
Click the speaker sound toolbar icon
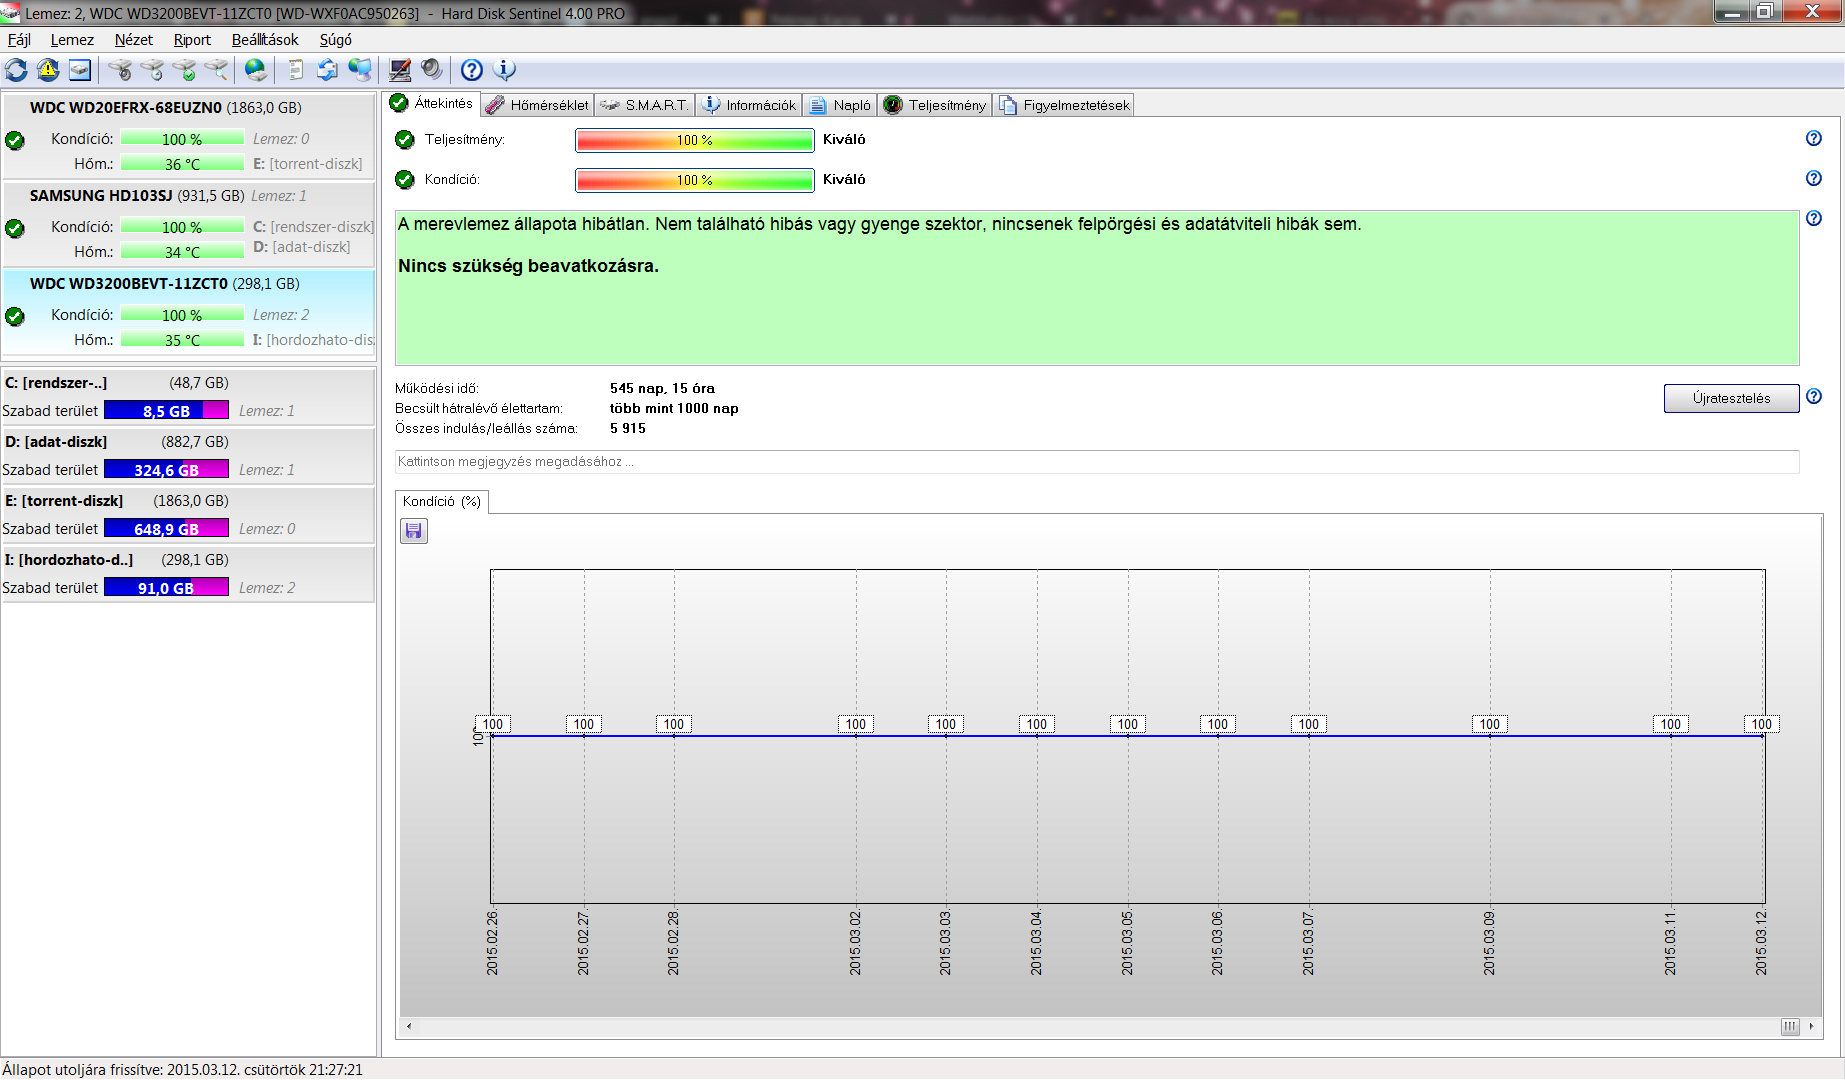point(432,70)
